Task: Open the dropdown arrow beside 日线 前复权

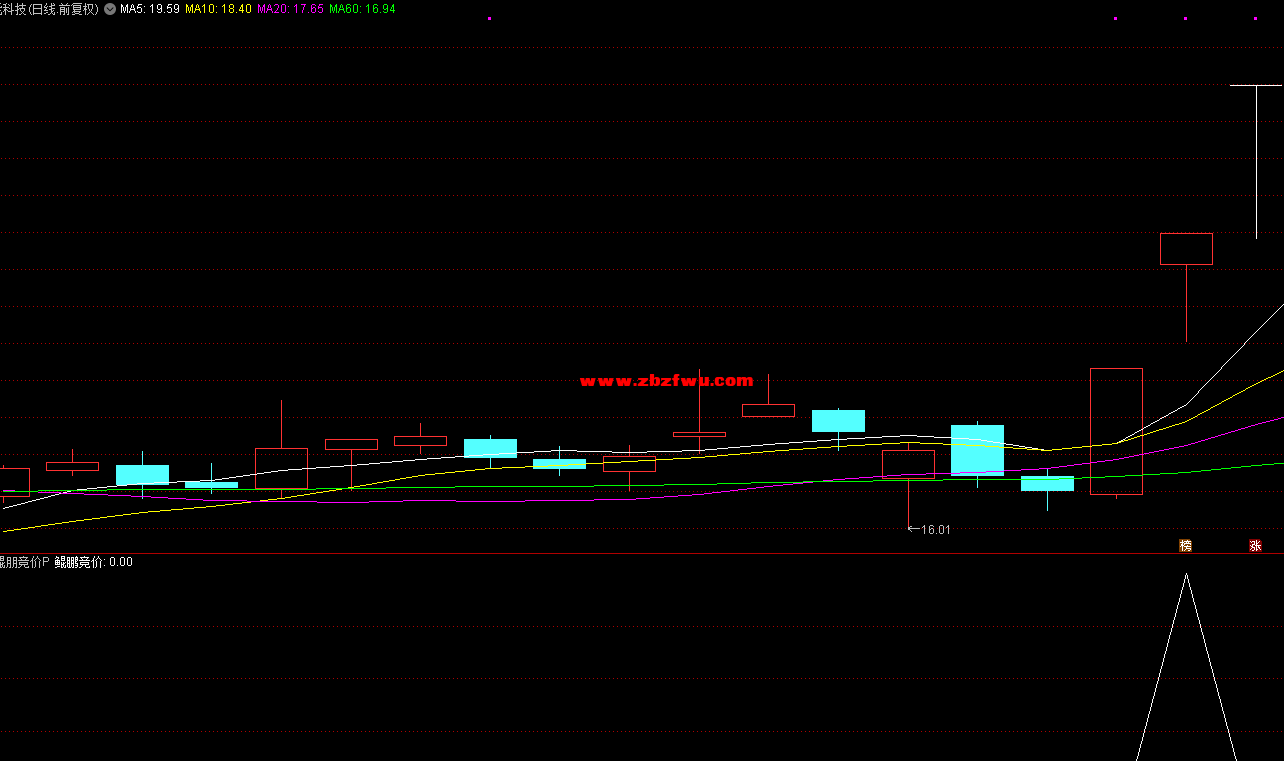Action: pos(110,9)
